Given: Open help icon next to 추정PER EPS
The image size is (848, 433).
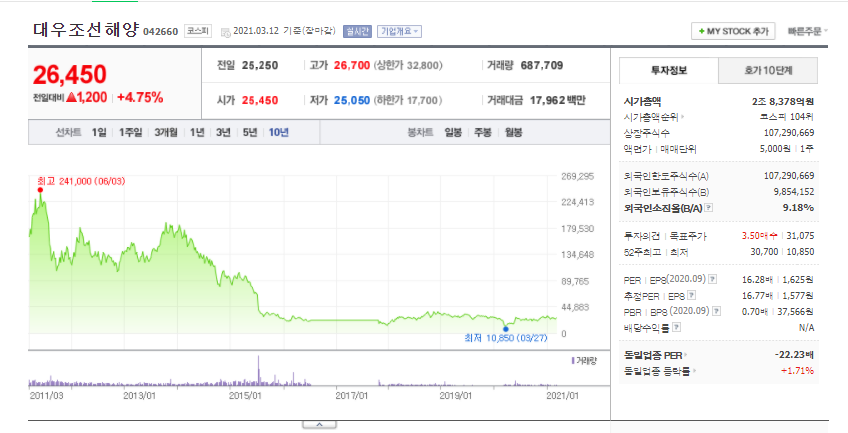Looking at the screenshot, I should pyautogui.click(x=691, y=295).
